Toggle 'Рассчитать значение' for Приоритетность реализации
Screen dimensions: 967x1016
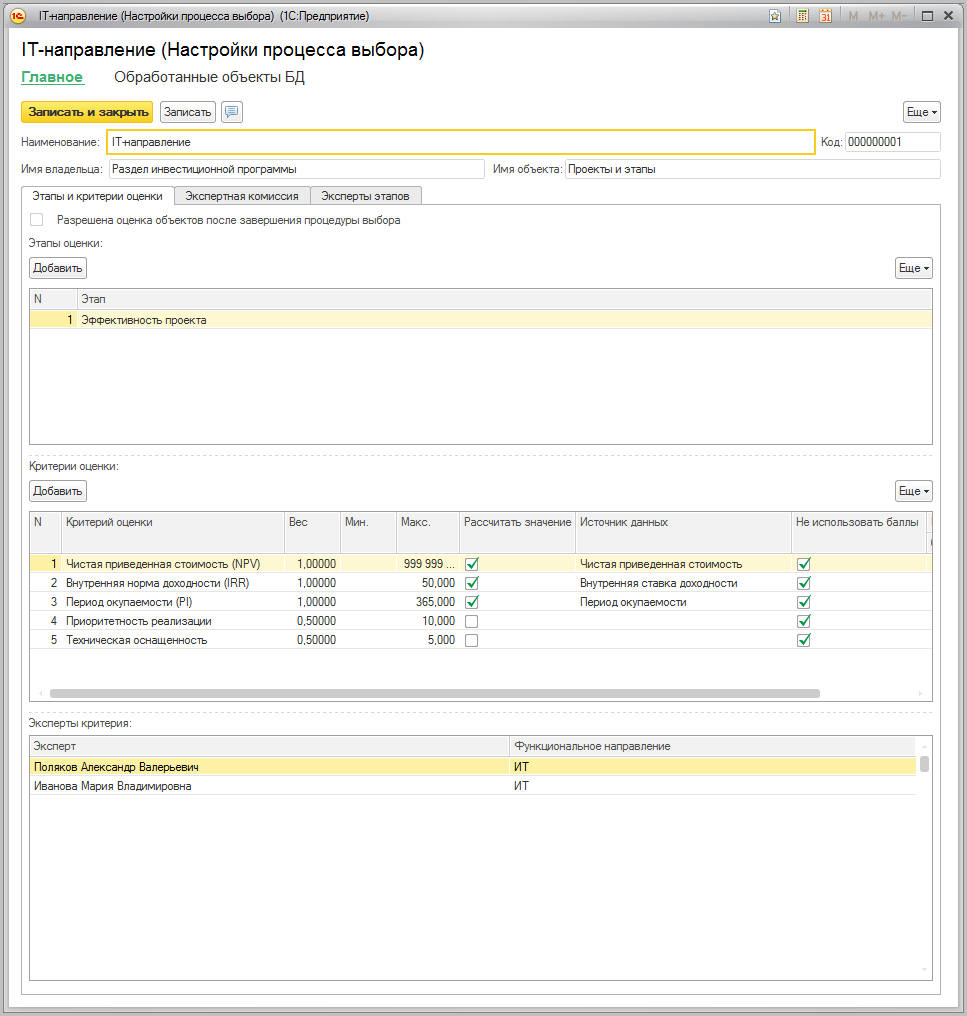pos(472,621)
